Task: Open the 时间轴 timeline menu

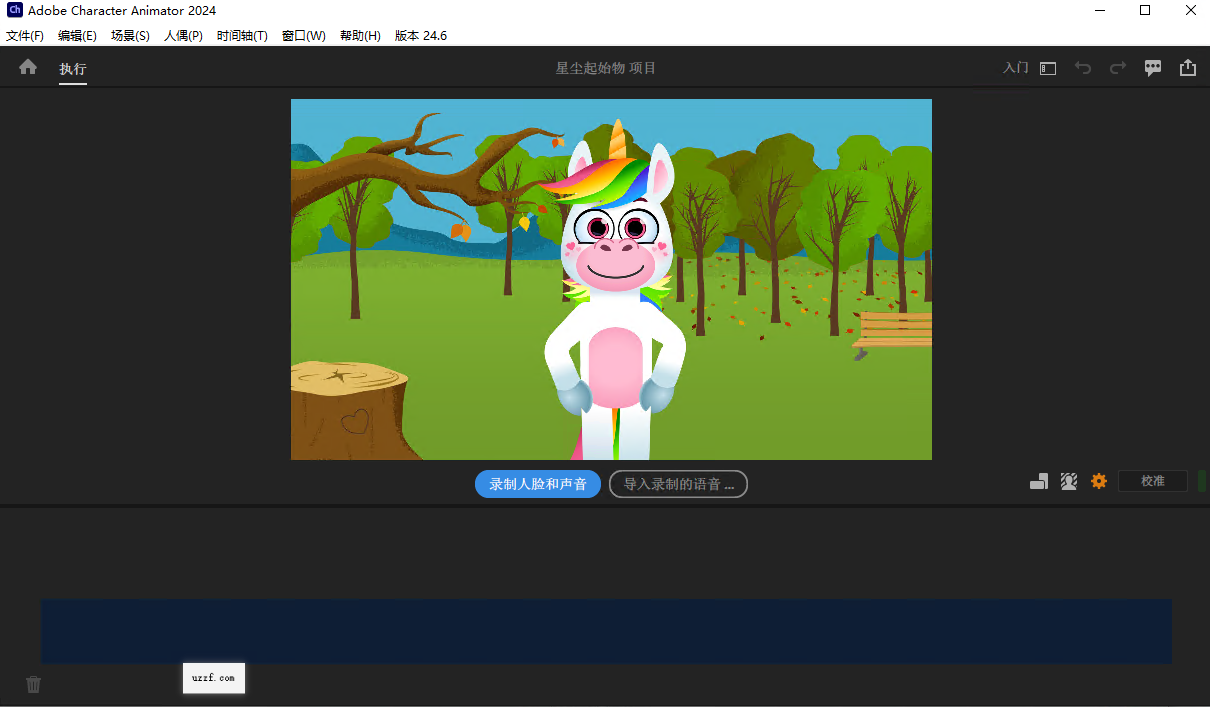Action: (242, 35)
